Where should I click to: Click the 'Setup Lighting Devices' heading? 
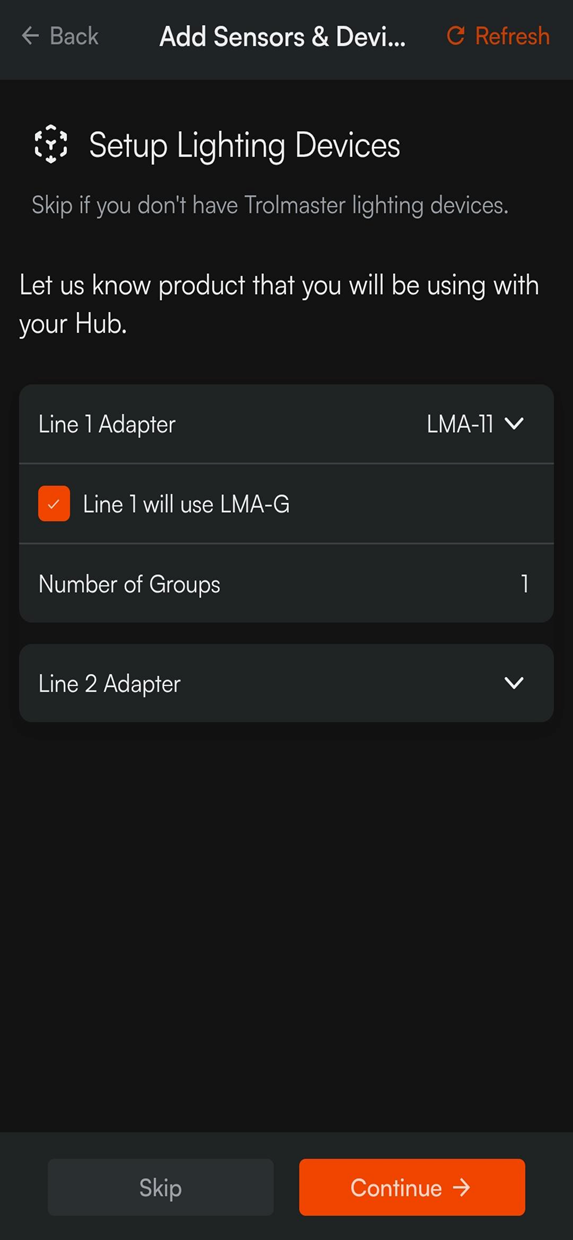[x=245, y=145]
